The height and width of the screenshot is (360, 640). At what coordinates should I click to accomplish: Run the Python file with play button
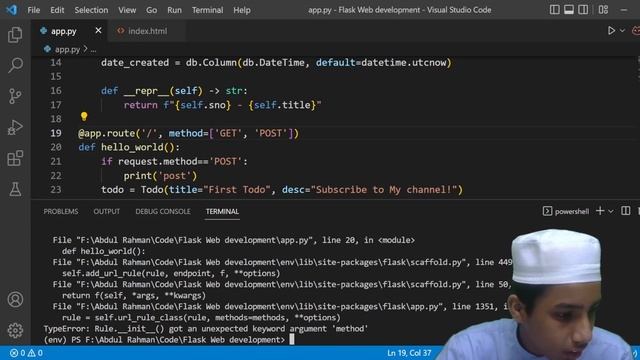click(x=611, y=31)
